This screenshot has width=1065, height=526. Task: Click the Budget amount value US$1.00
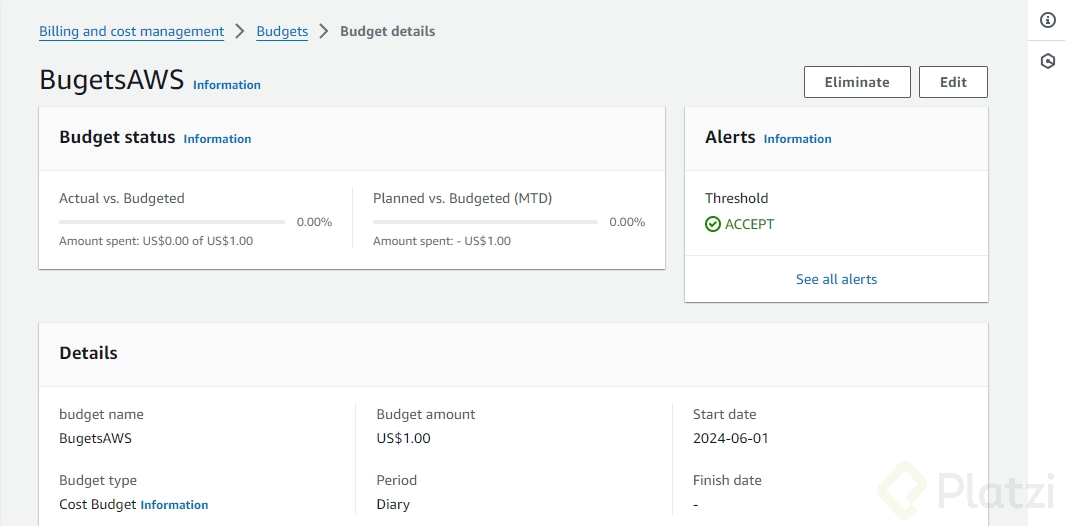403,438
